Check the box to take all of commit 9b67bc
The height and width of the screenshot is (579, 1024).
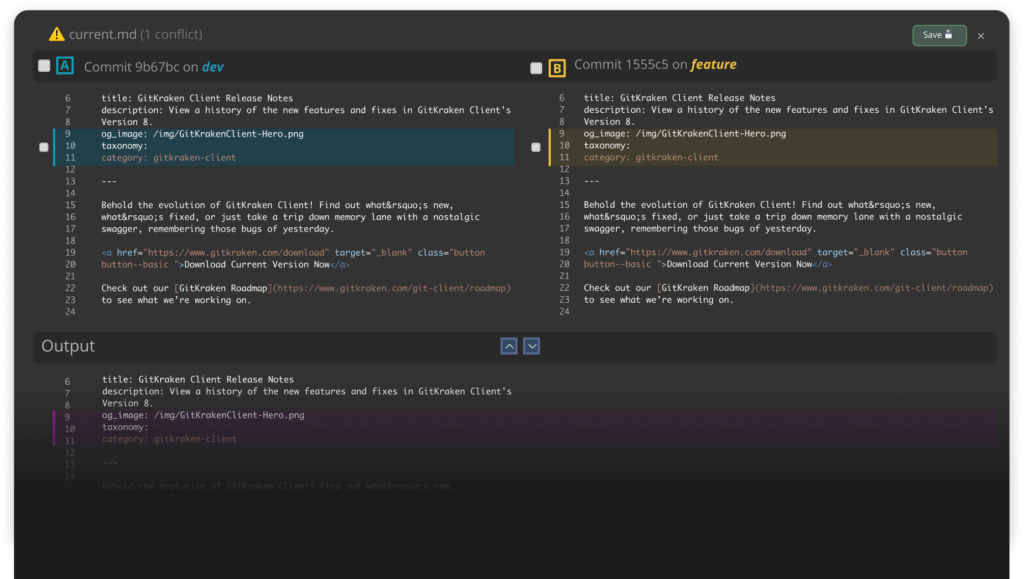(43, 66)
